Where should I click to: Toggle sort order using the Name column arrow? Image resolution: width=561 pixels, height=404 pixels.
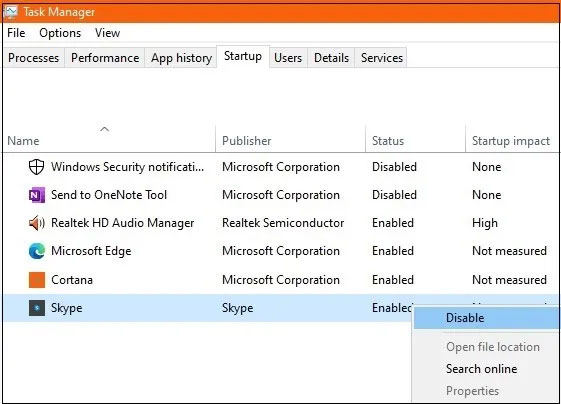pos(104,129)
